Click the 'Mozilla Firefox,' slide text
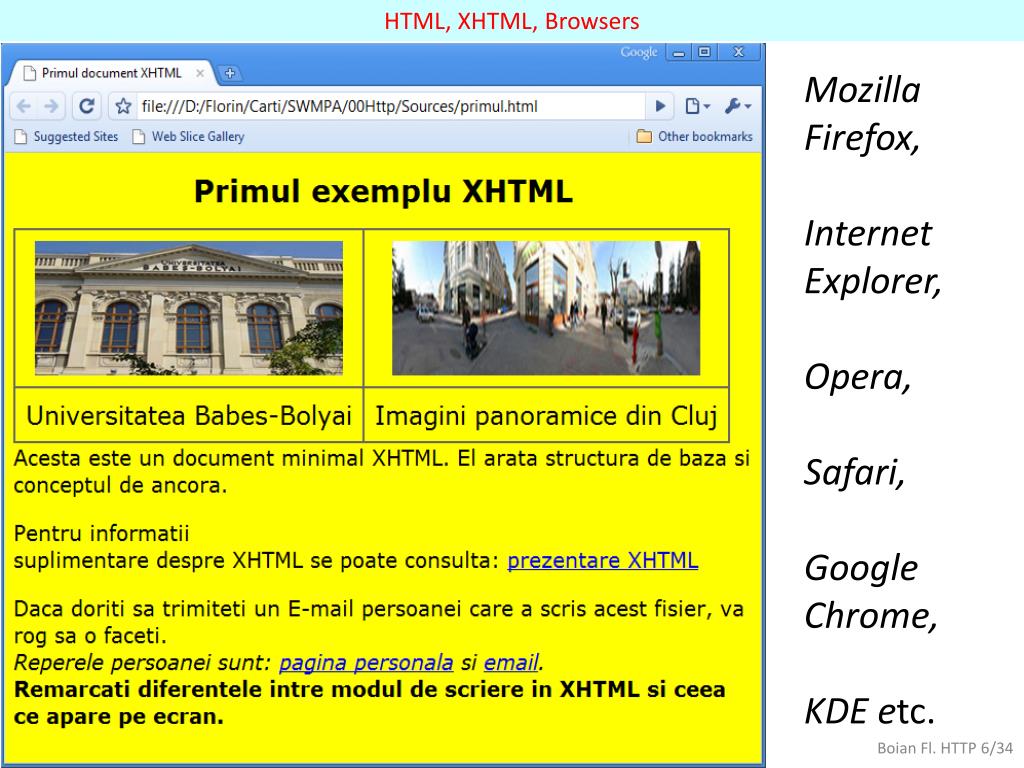This screenshot has height=768, width=1024. click(863, 114)
